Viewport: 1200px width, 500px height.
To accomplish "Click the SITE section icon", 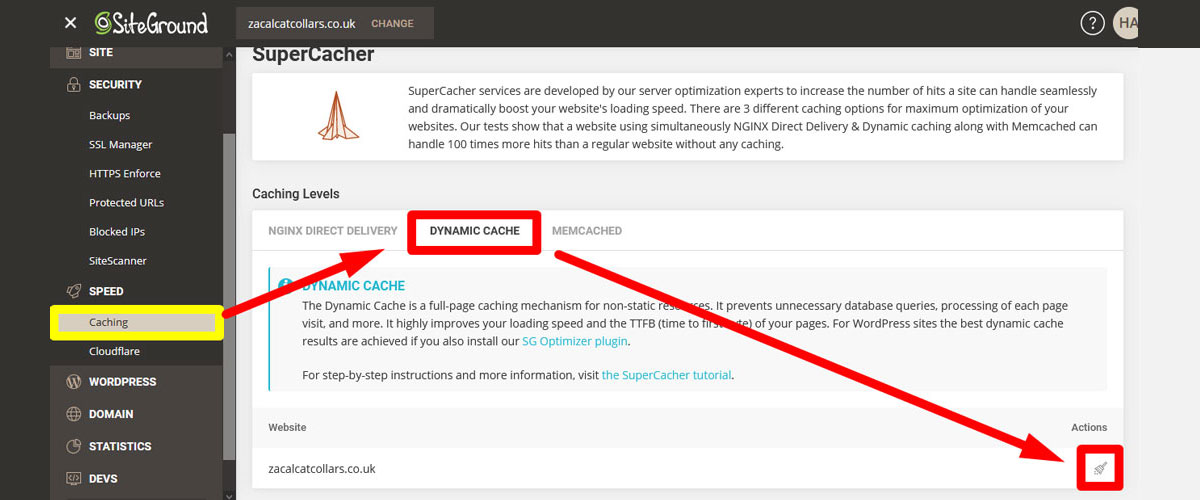I will pyautogui.click(x=73, y=52).
